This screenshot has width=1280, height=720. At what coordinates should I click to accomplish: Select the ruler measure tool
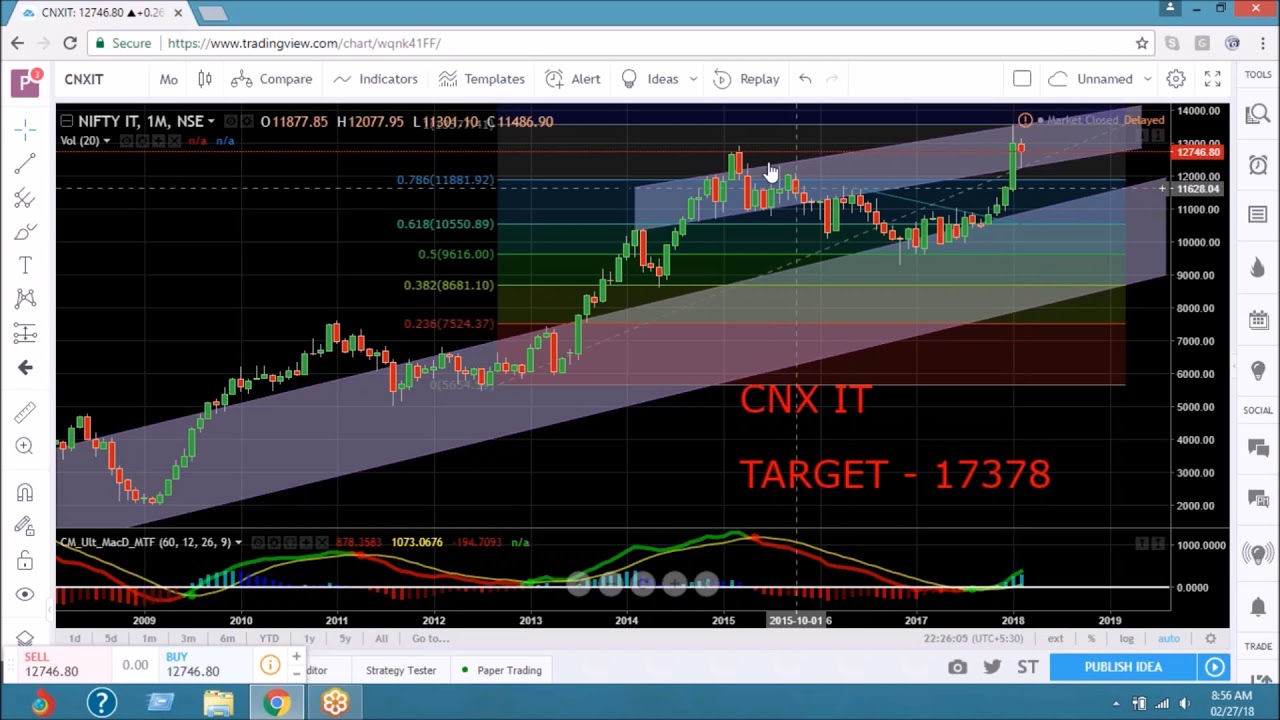[25, 412]
